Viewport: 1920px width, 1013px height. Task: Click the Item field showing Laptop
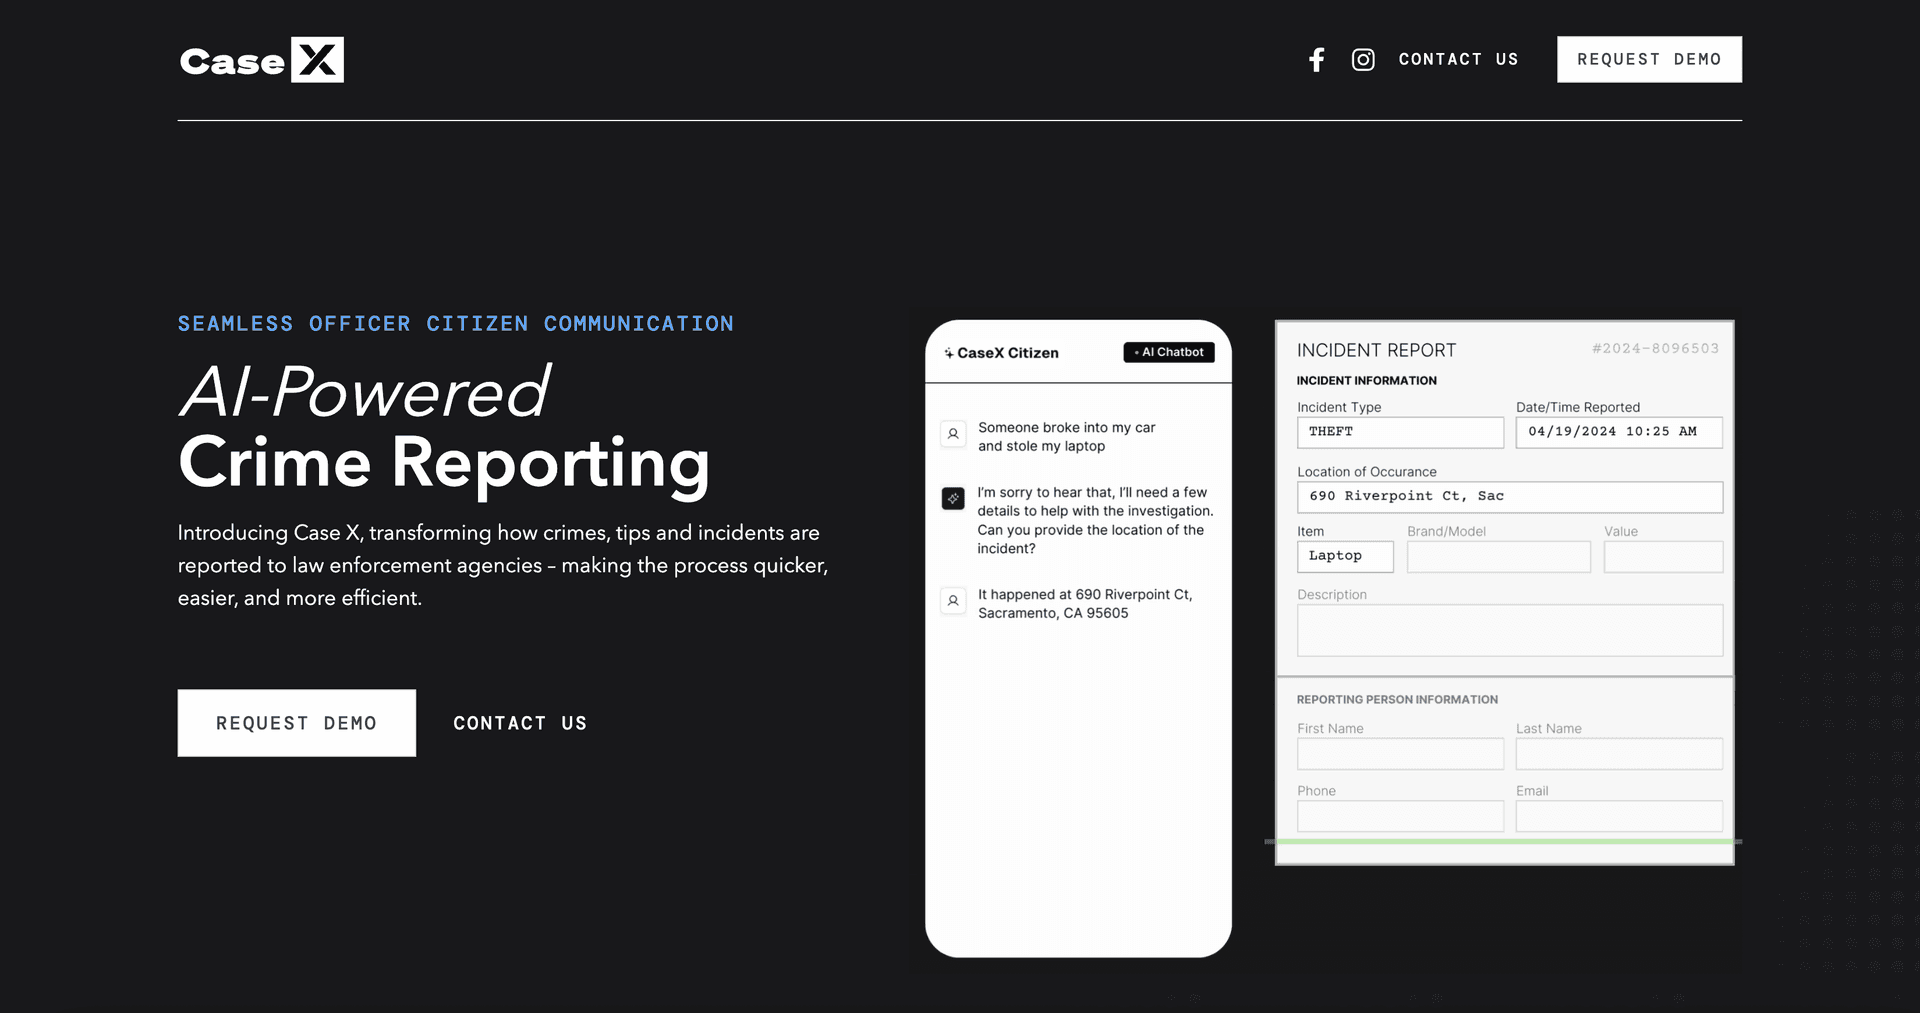coord(1345,557)
